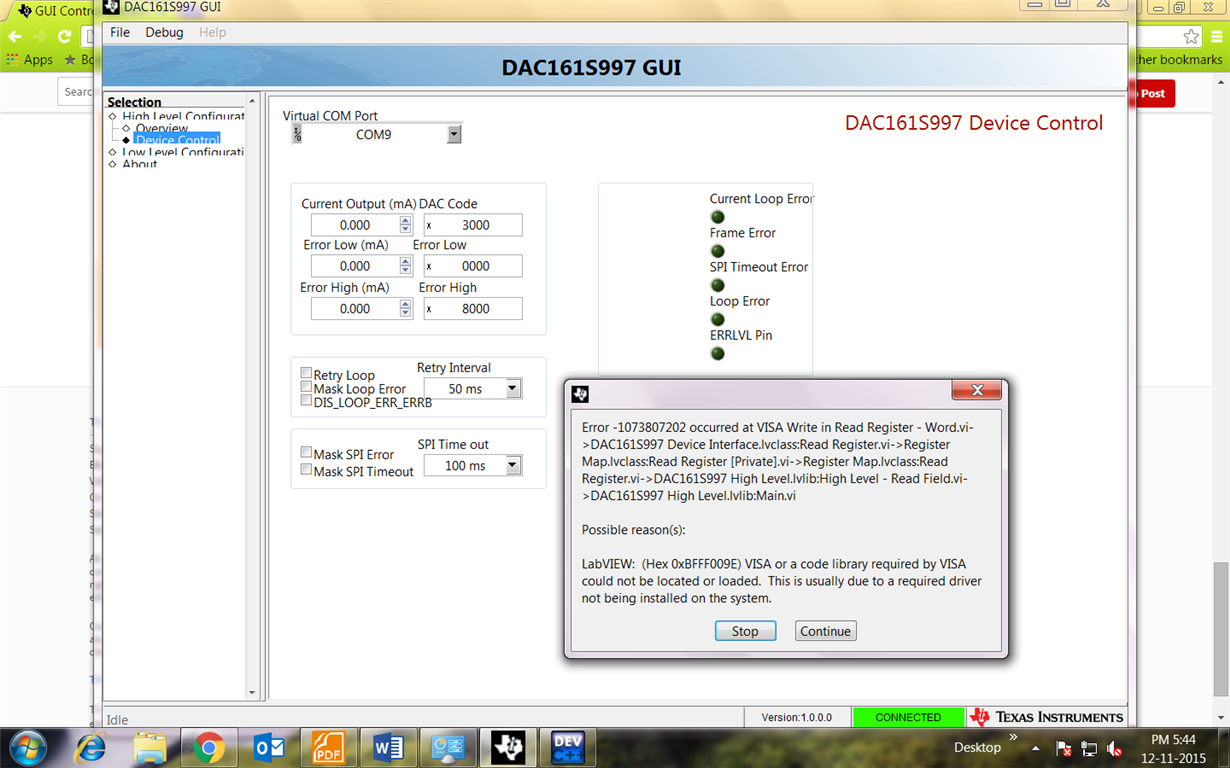Click the Version:1.0.0.0 status text
The image size is (1230, 768).
(x=796, y=717)
